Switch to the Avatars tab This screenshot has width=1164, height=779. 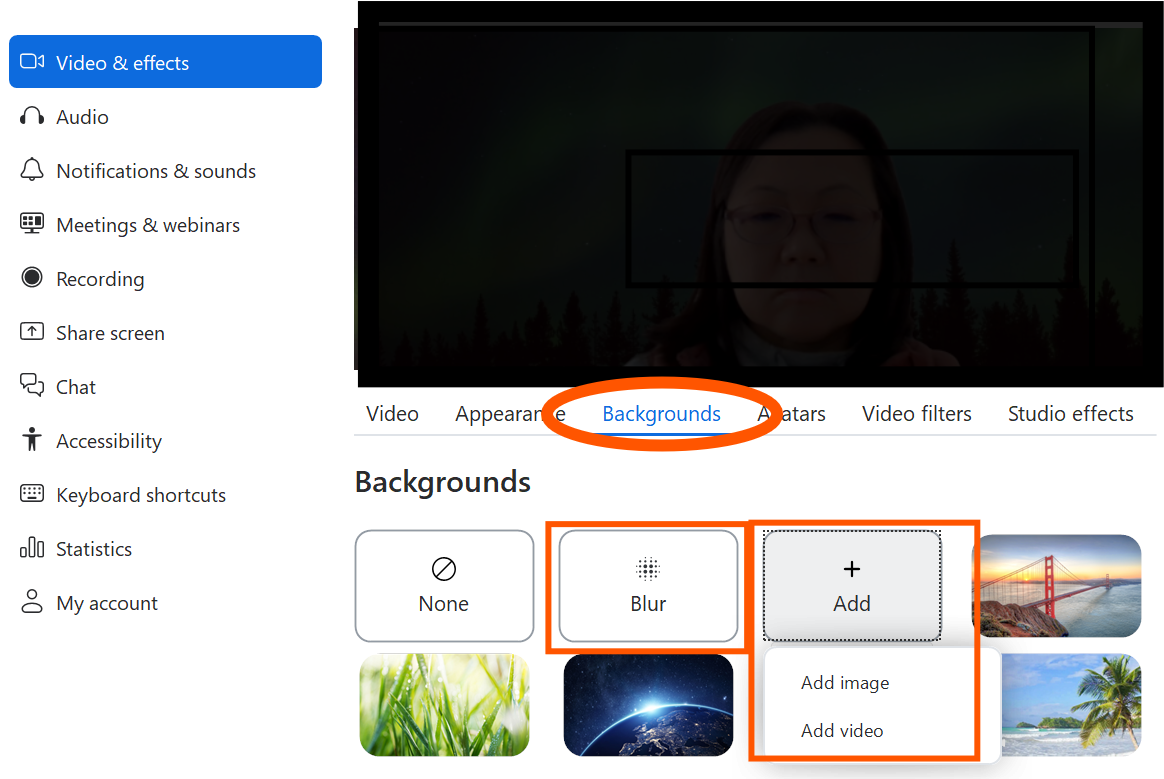(791, 414)
